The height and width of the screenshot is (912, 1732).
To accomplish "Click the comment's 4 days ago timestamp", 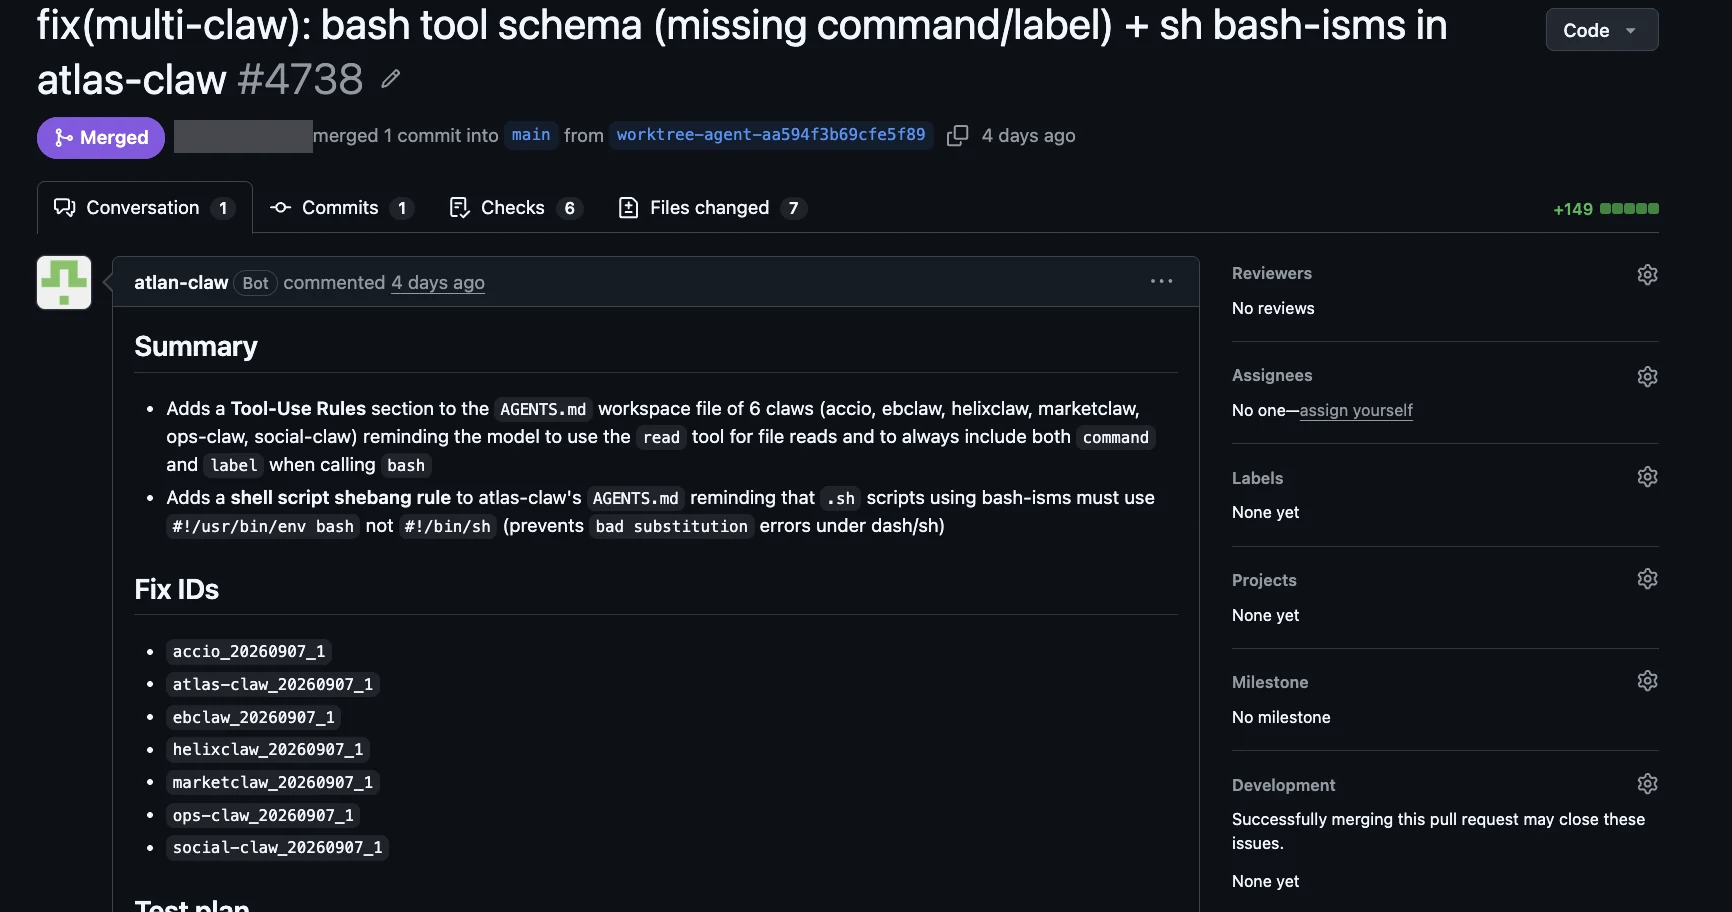I will pyautogui.click(x=438, y=283).
